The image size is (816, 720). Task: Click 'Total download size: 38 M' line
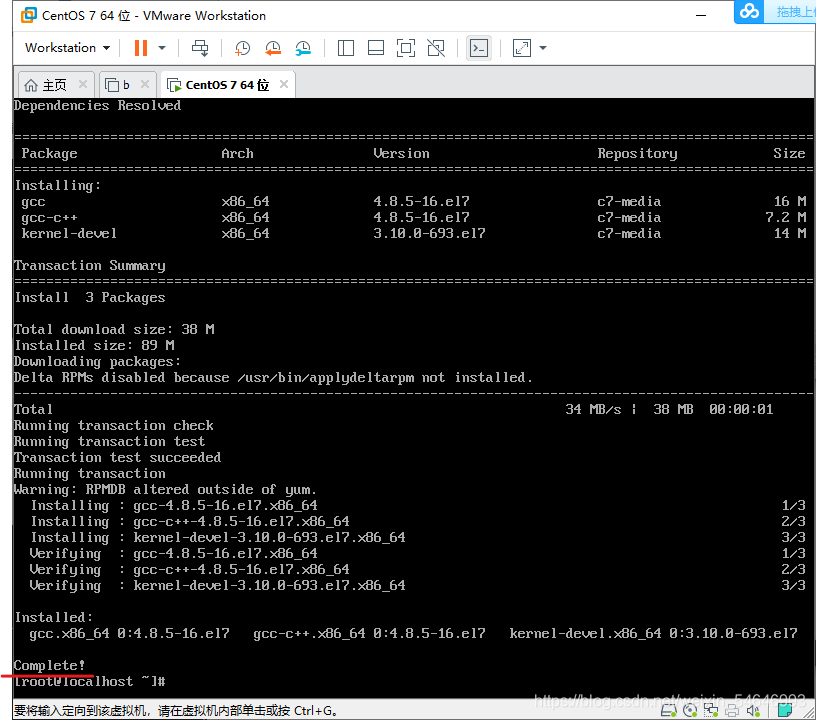(114, 329)
